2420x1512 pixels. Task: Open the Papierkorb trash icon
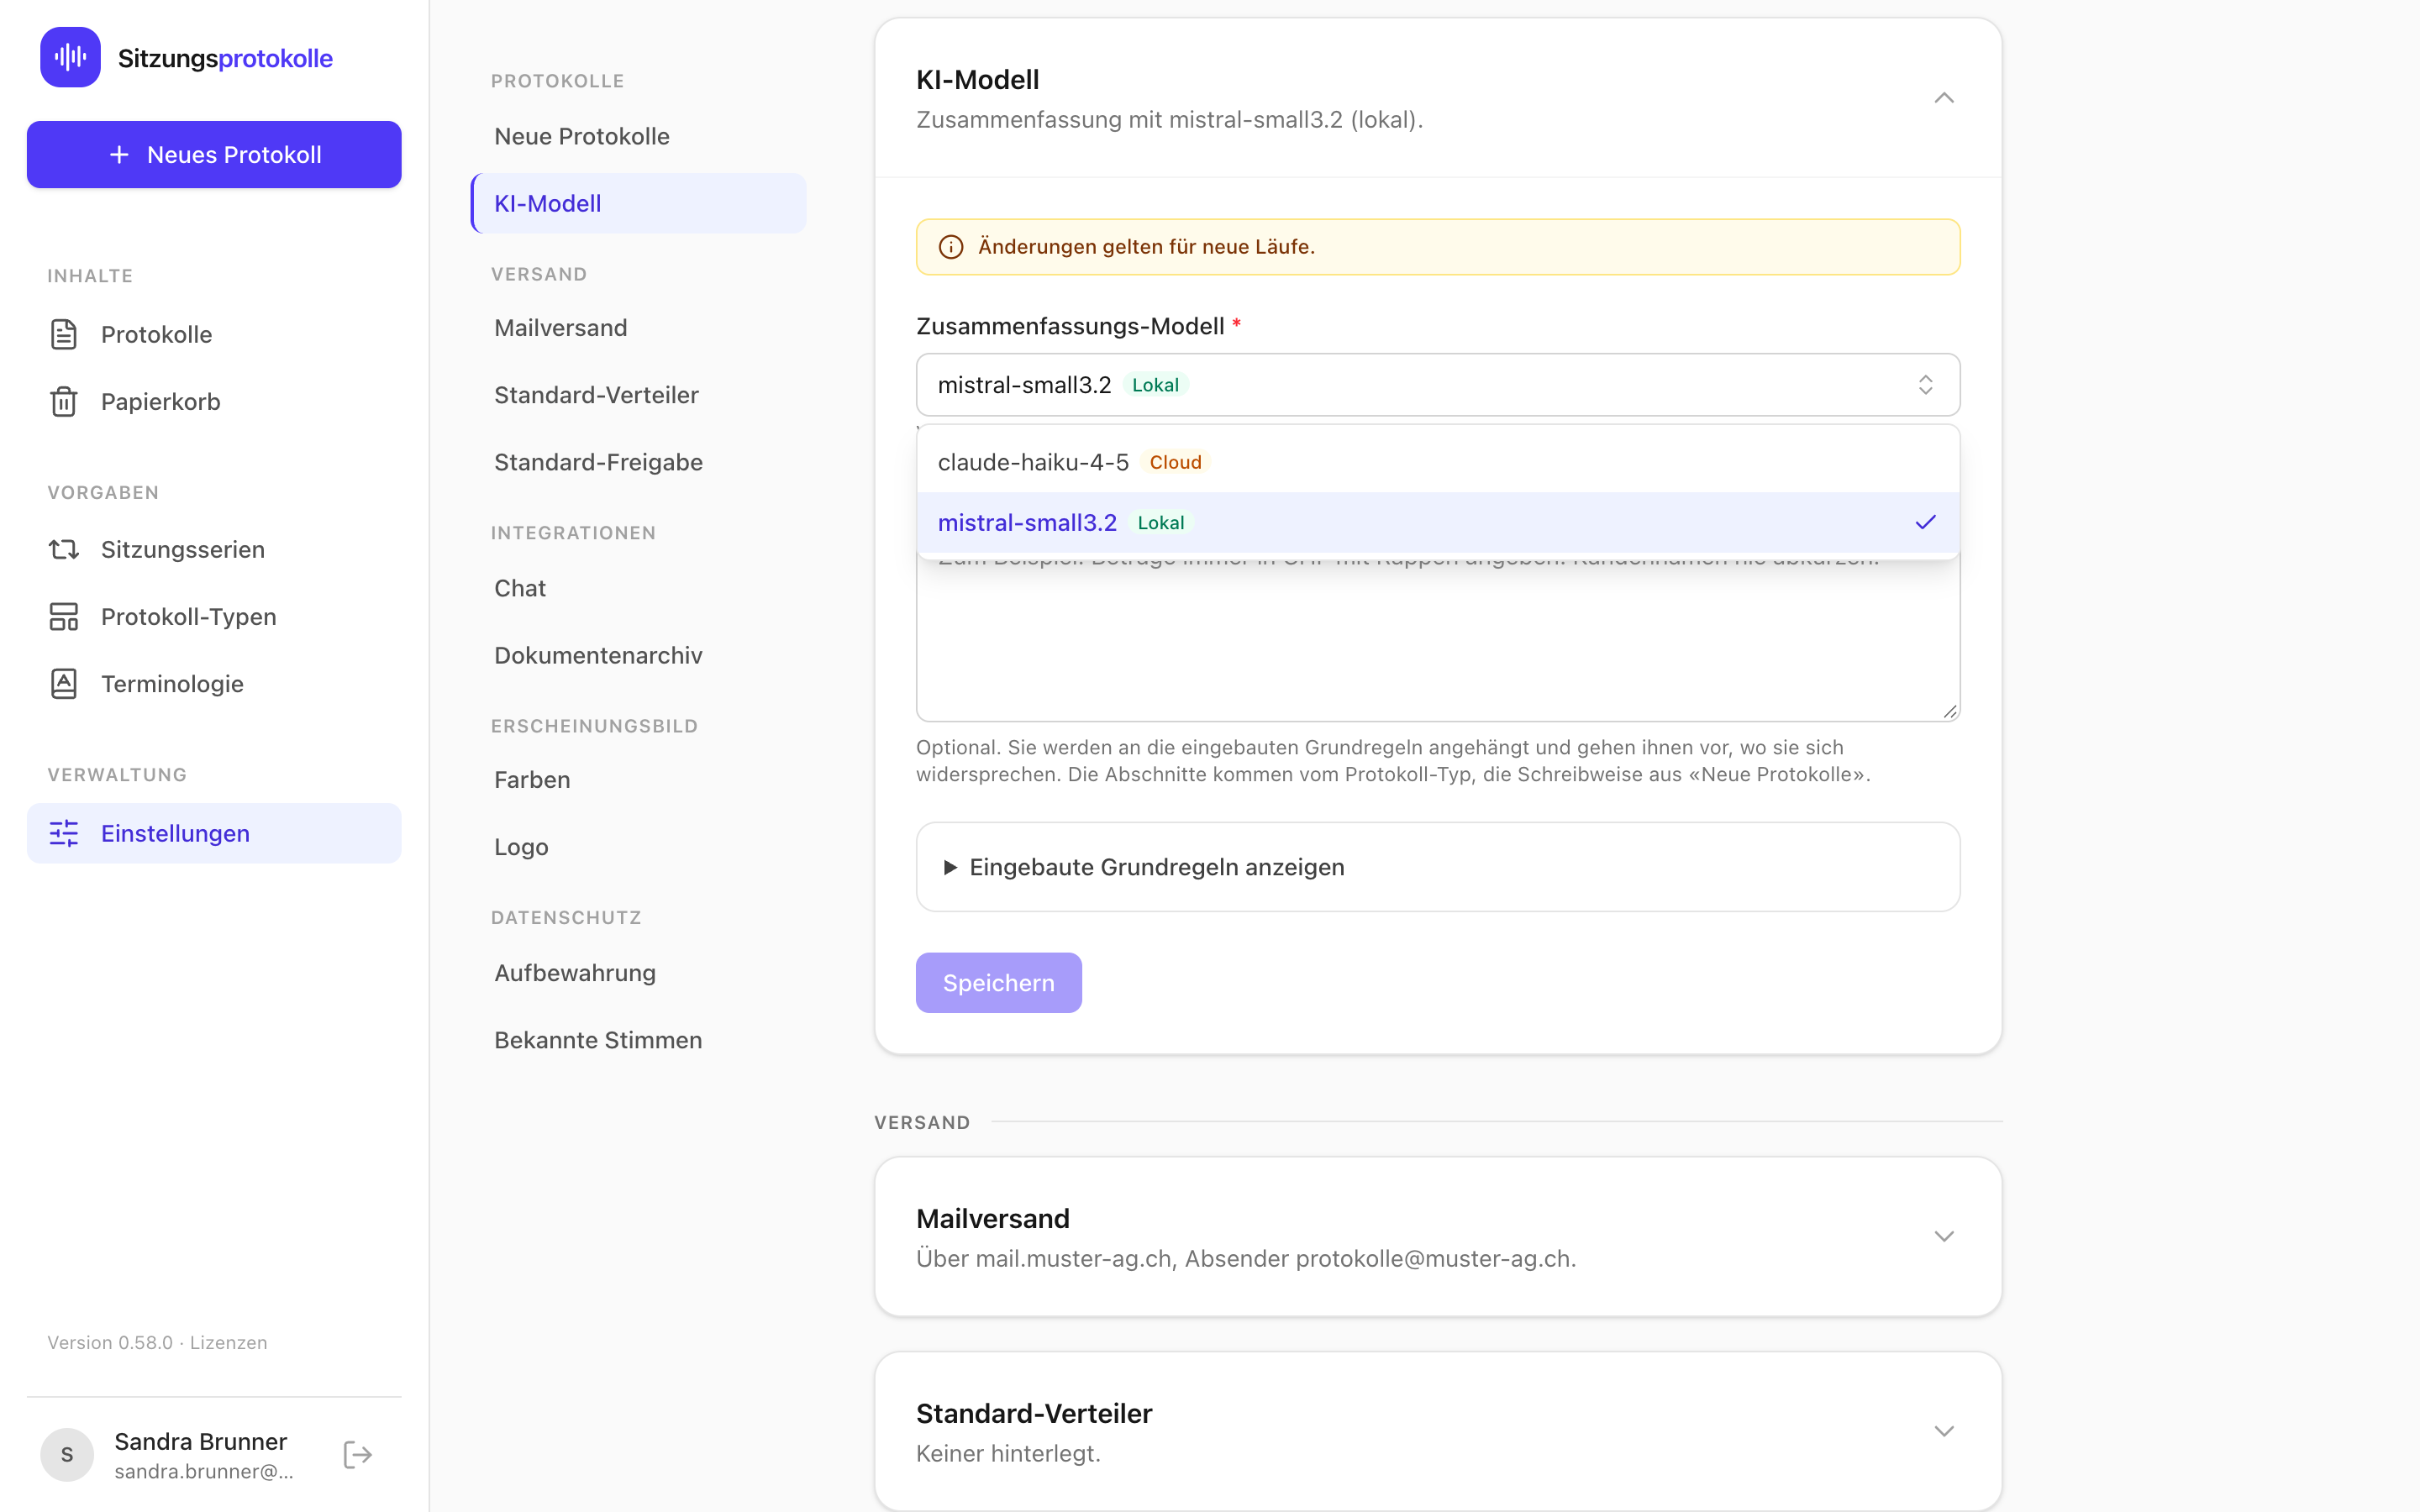pos(64,401)
